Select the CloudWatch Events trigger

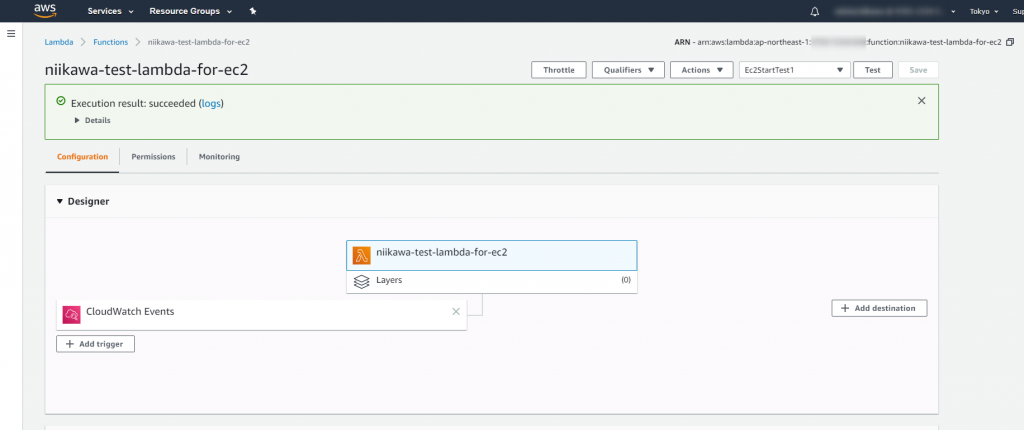[261, 314]
